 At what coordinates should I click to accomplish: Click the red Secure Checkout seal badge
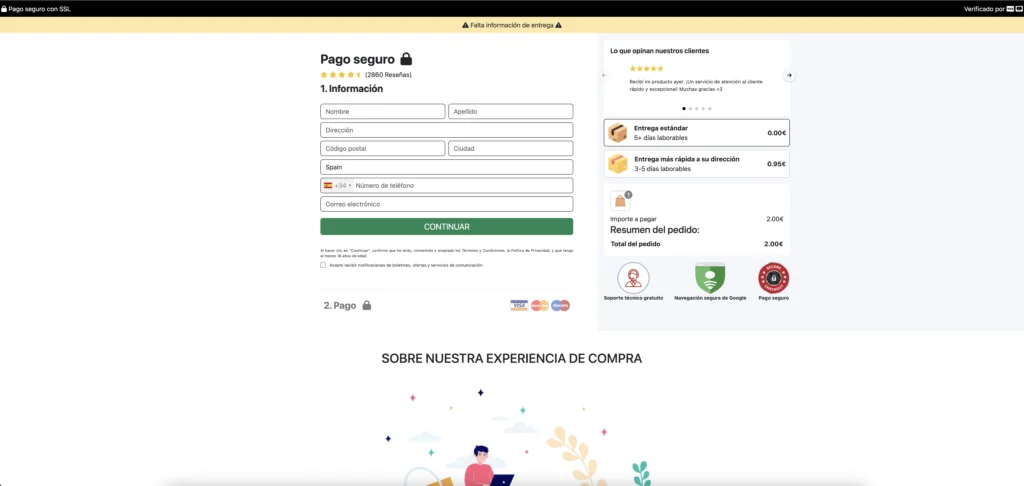pos(773,278)
